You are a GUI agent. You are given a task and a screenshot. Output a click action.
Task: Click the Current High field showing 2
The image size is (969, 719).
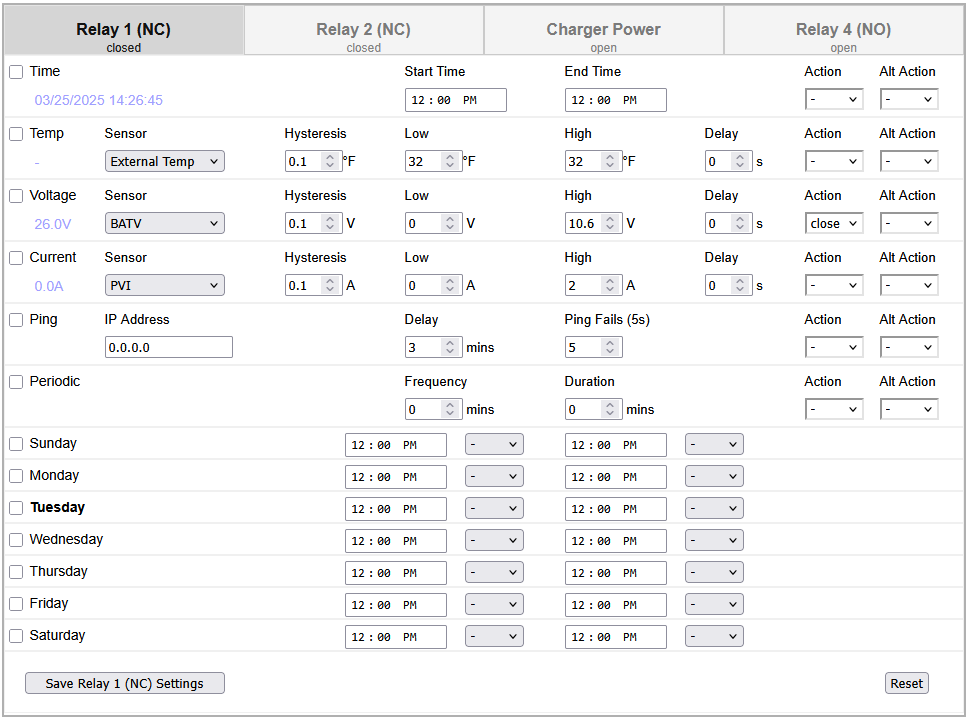[x=593, y=285]
